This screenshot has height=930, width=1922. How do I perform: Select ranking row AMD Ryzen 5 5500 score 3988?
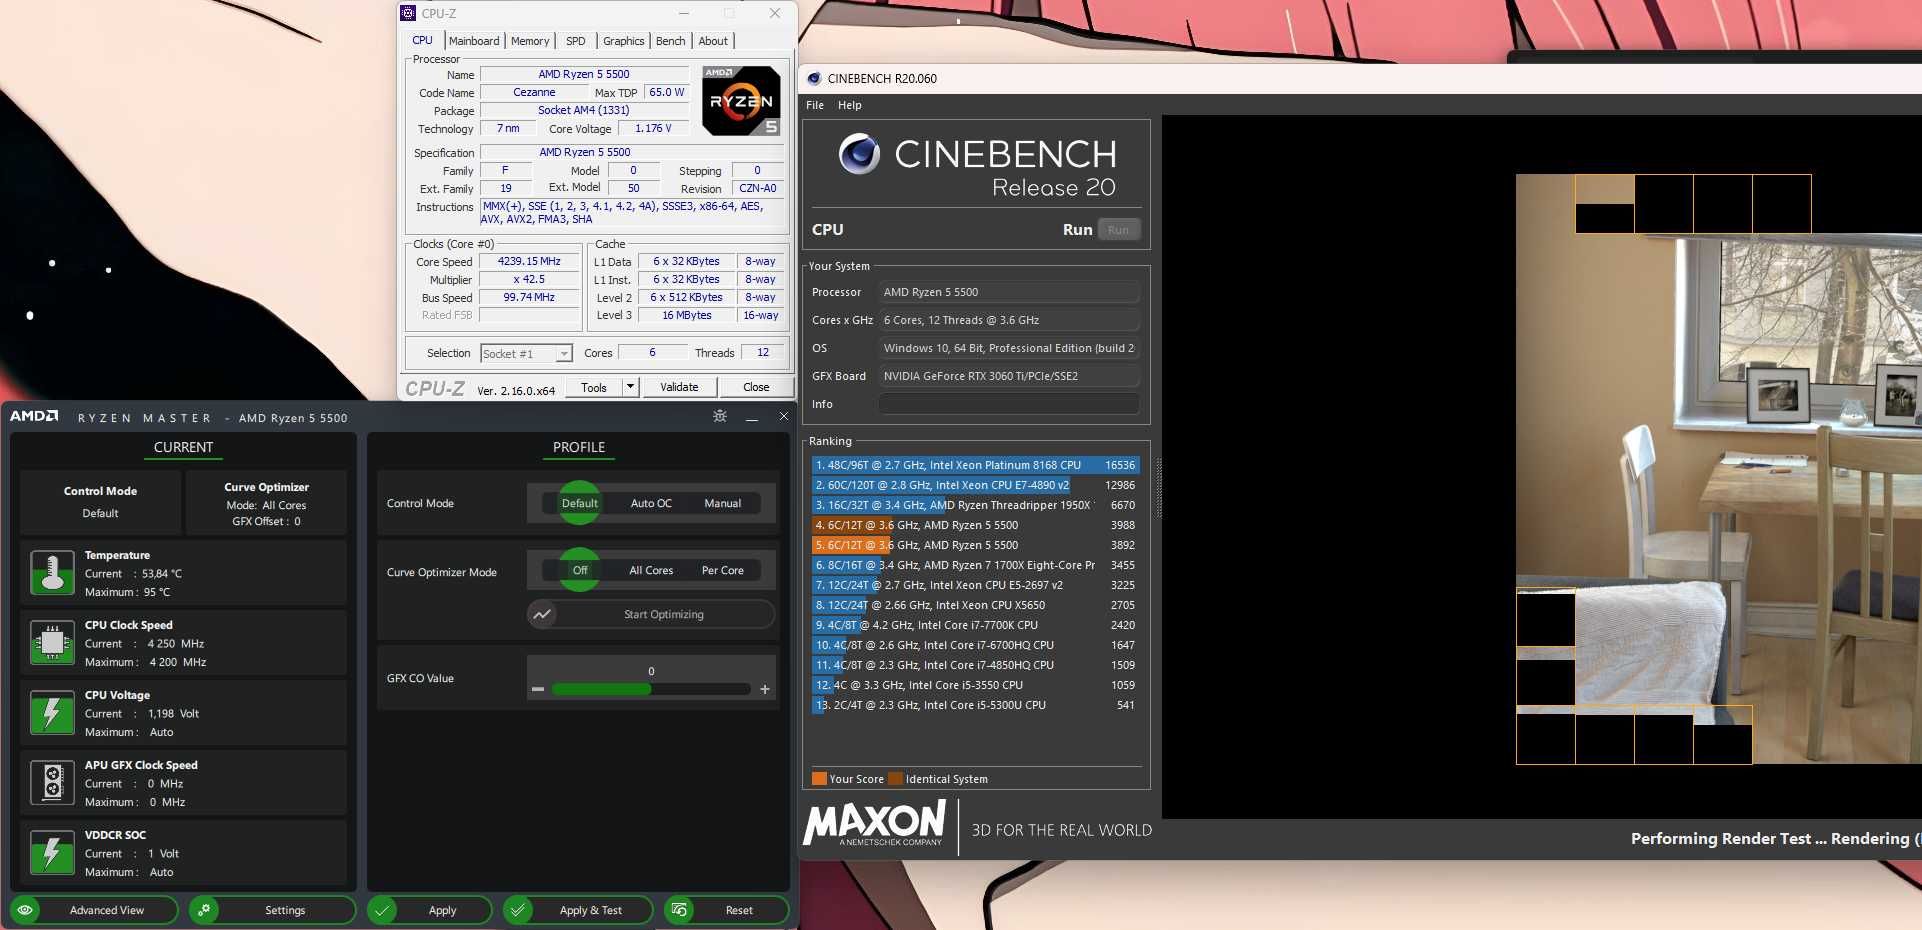click(975, 525)
